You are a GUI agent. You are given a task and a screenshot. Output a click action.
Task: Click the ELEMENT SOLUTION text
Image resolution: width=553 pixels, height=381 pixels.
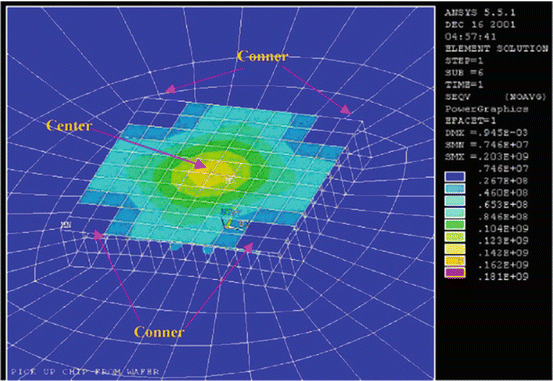[x=497, y=48]
